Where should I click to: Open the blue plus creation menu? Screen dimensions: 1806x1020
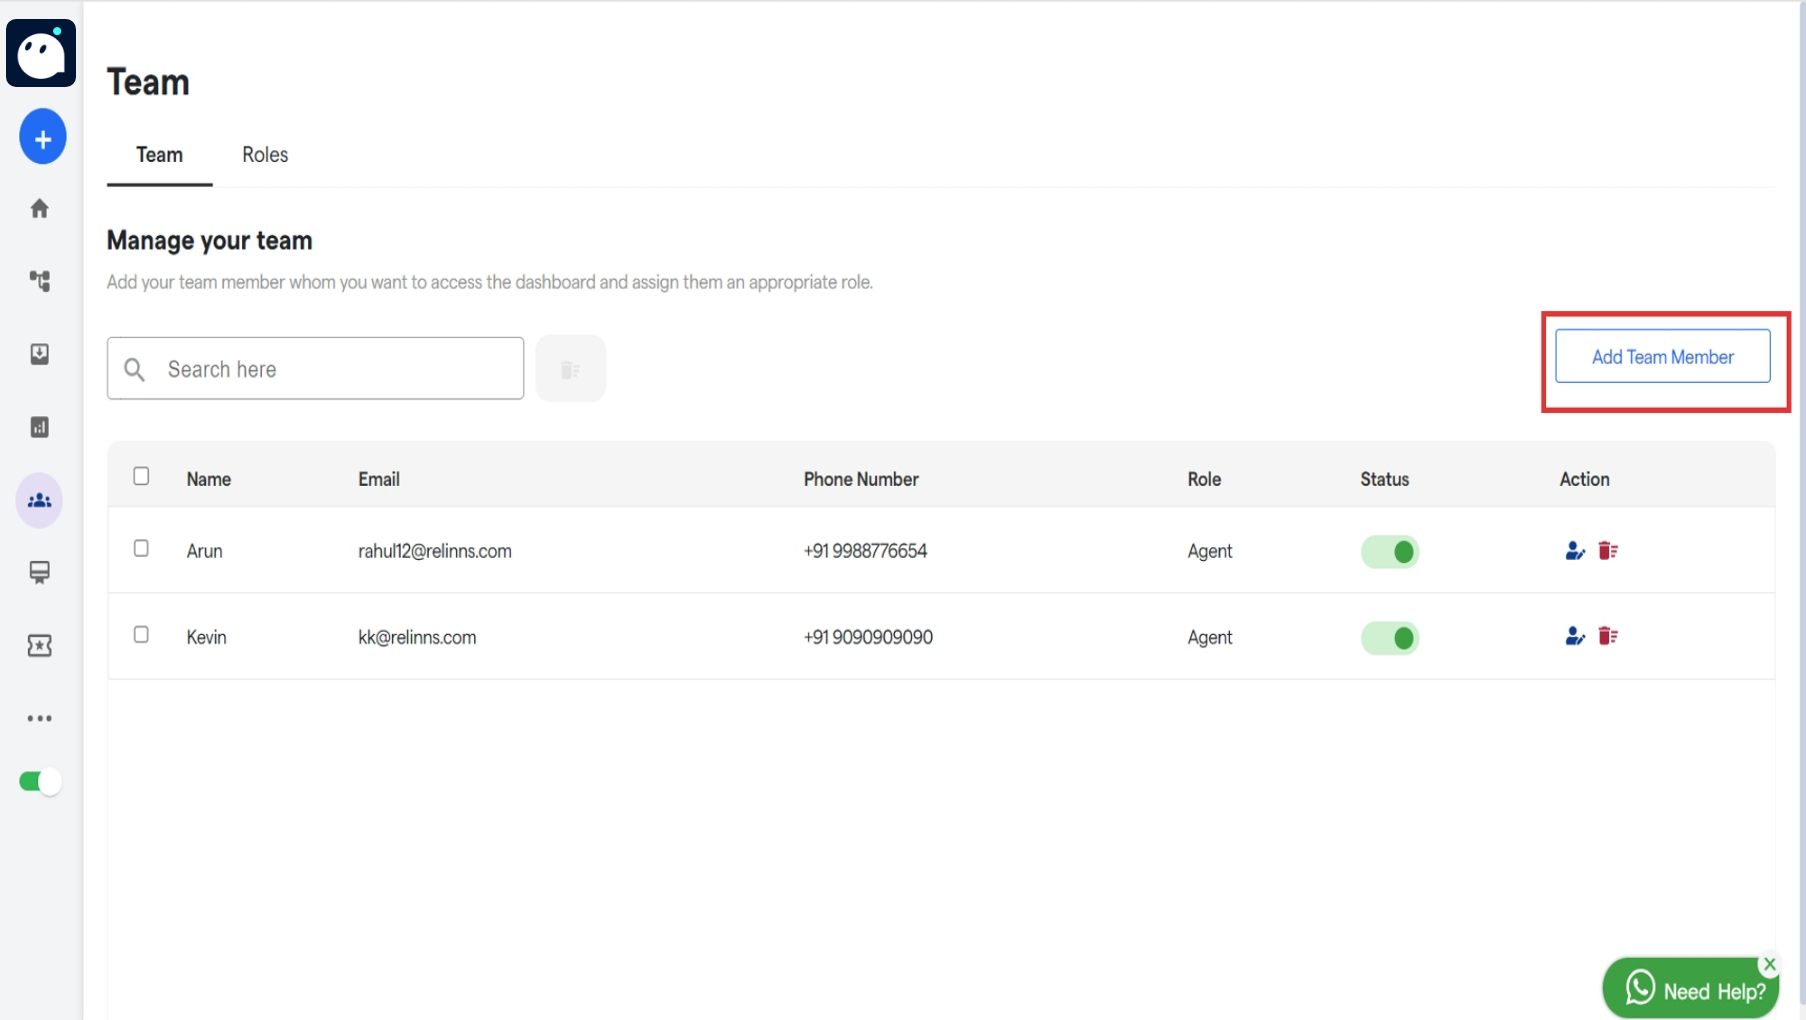click(x=42, y=136)
